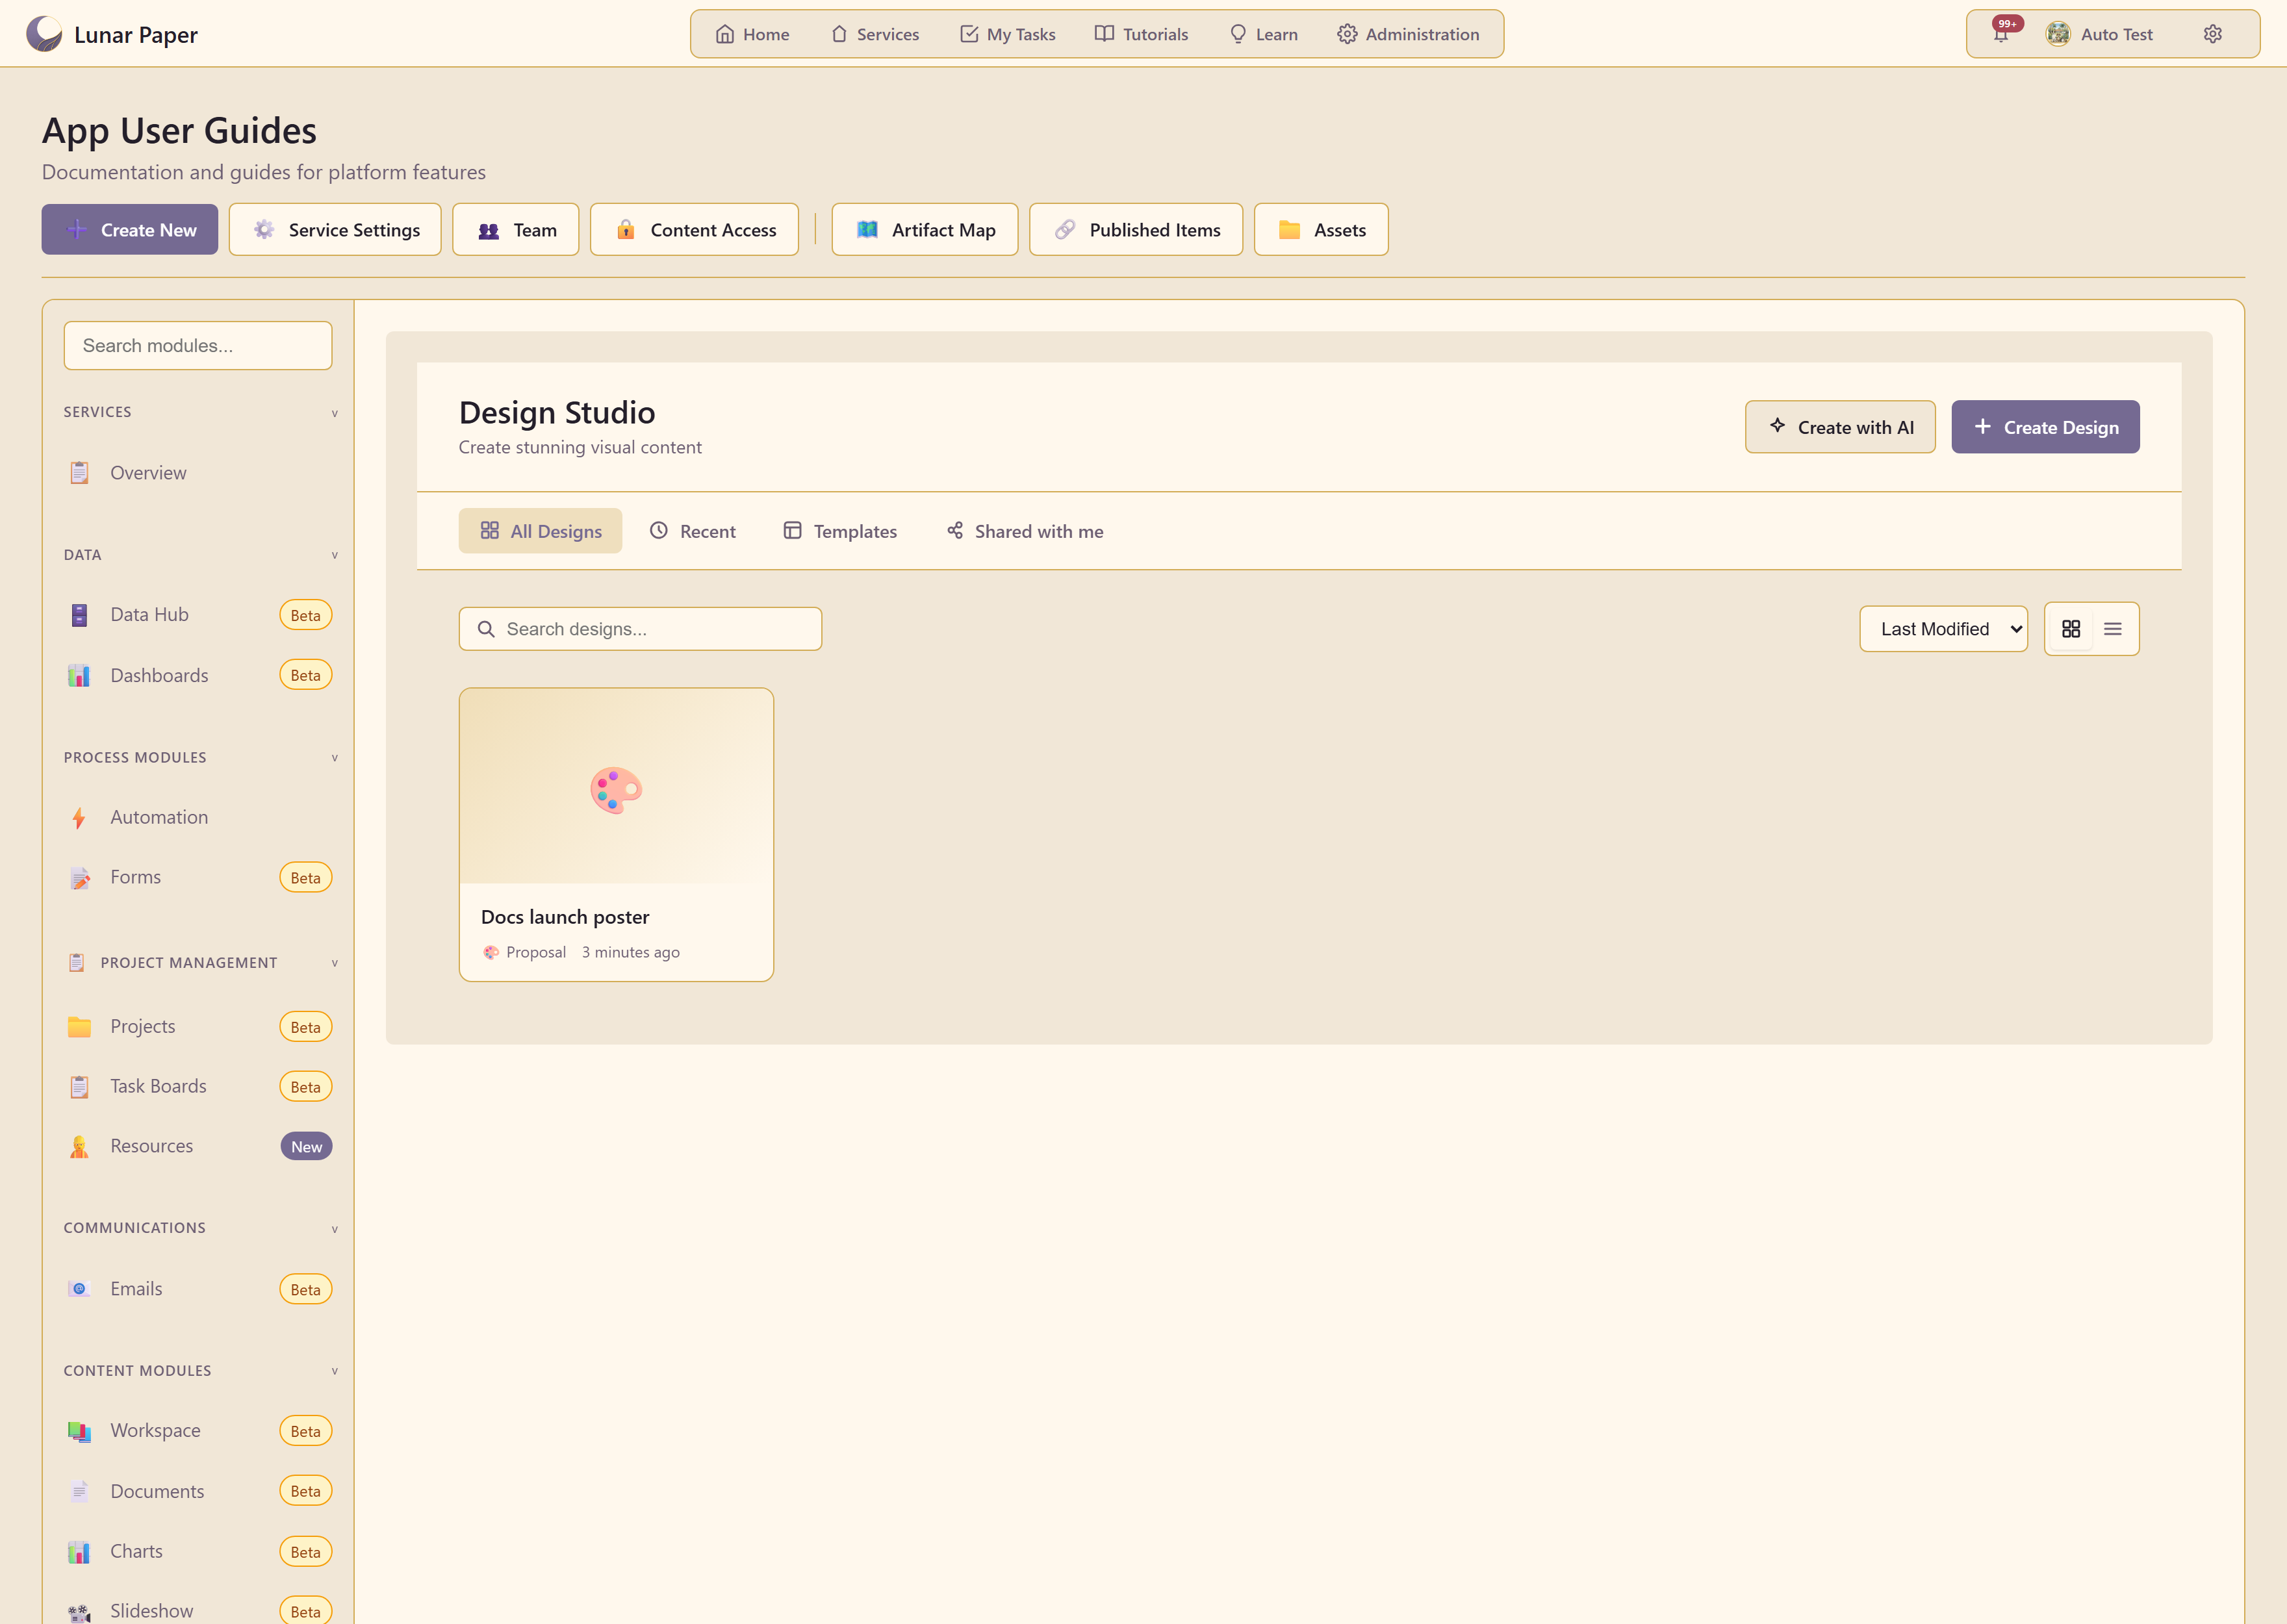Click the Forms pencil icon
Screen dimensions: 2287x1624
tap(79, 878)
